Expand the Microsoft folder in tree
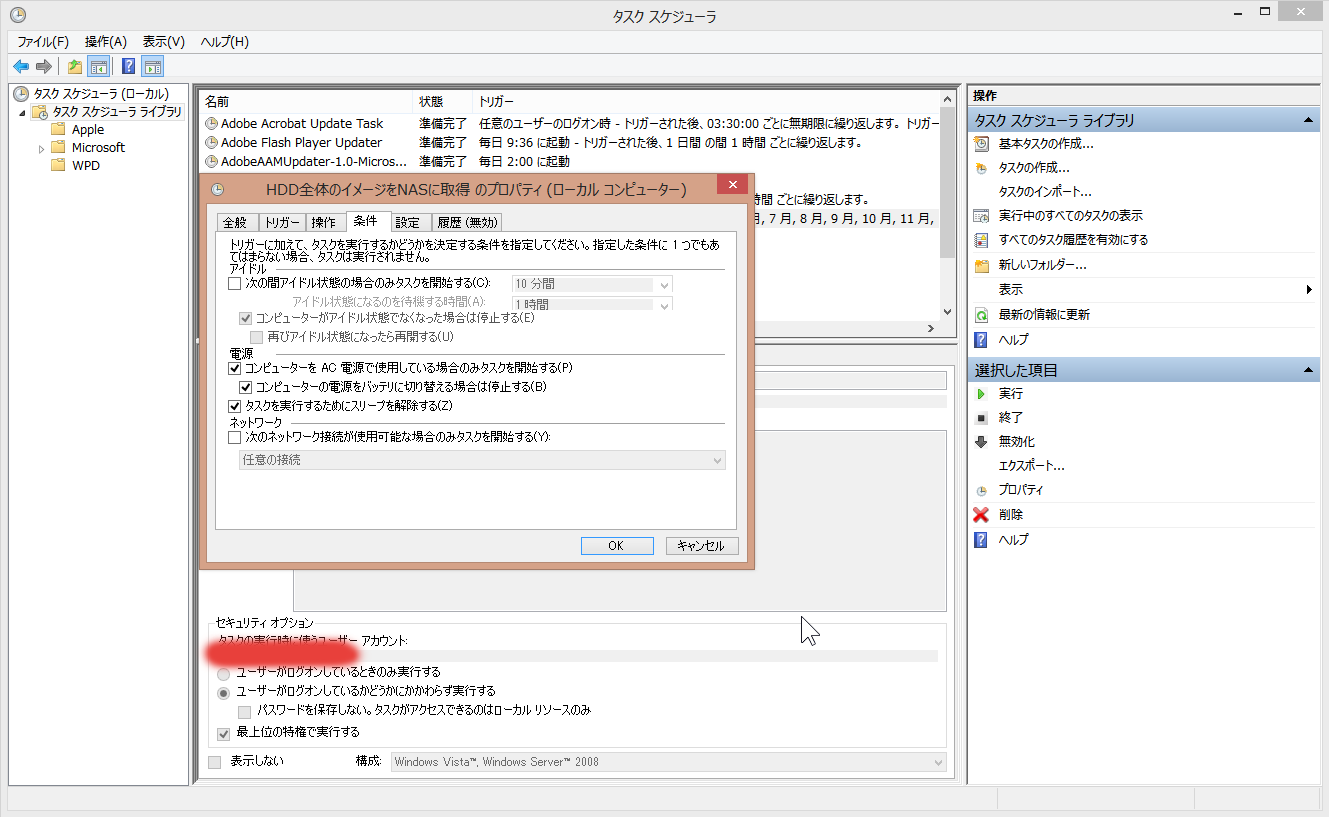This screenshot has height=817, width=1329. [41, 148]
